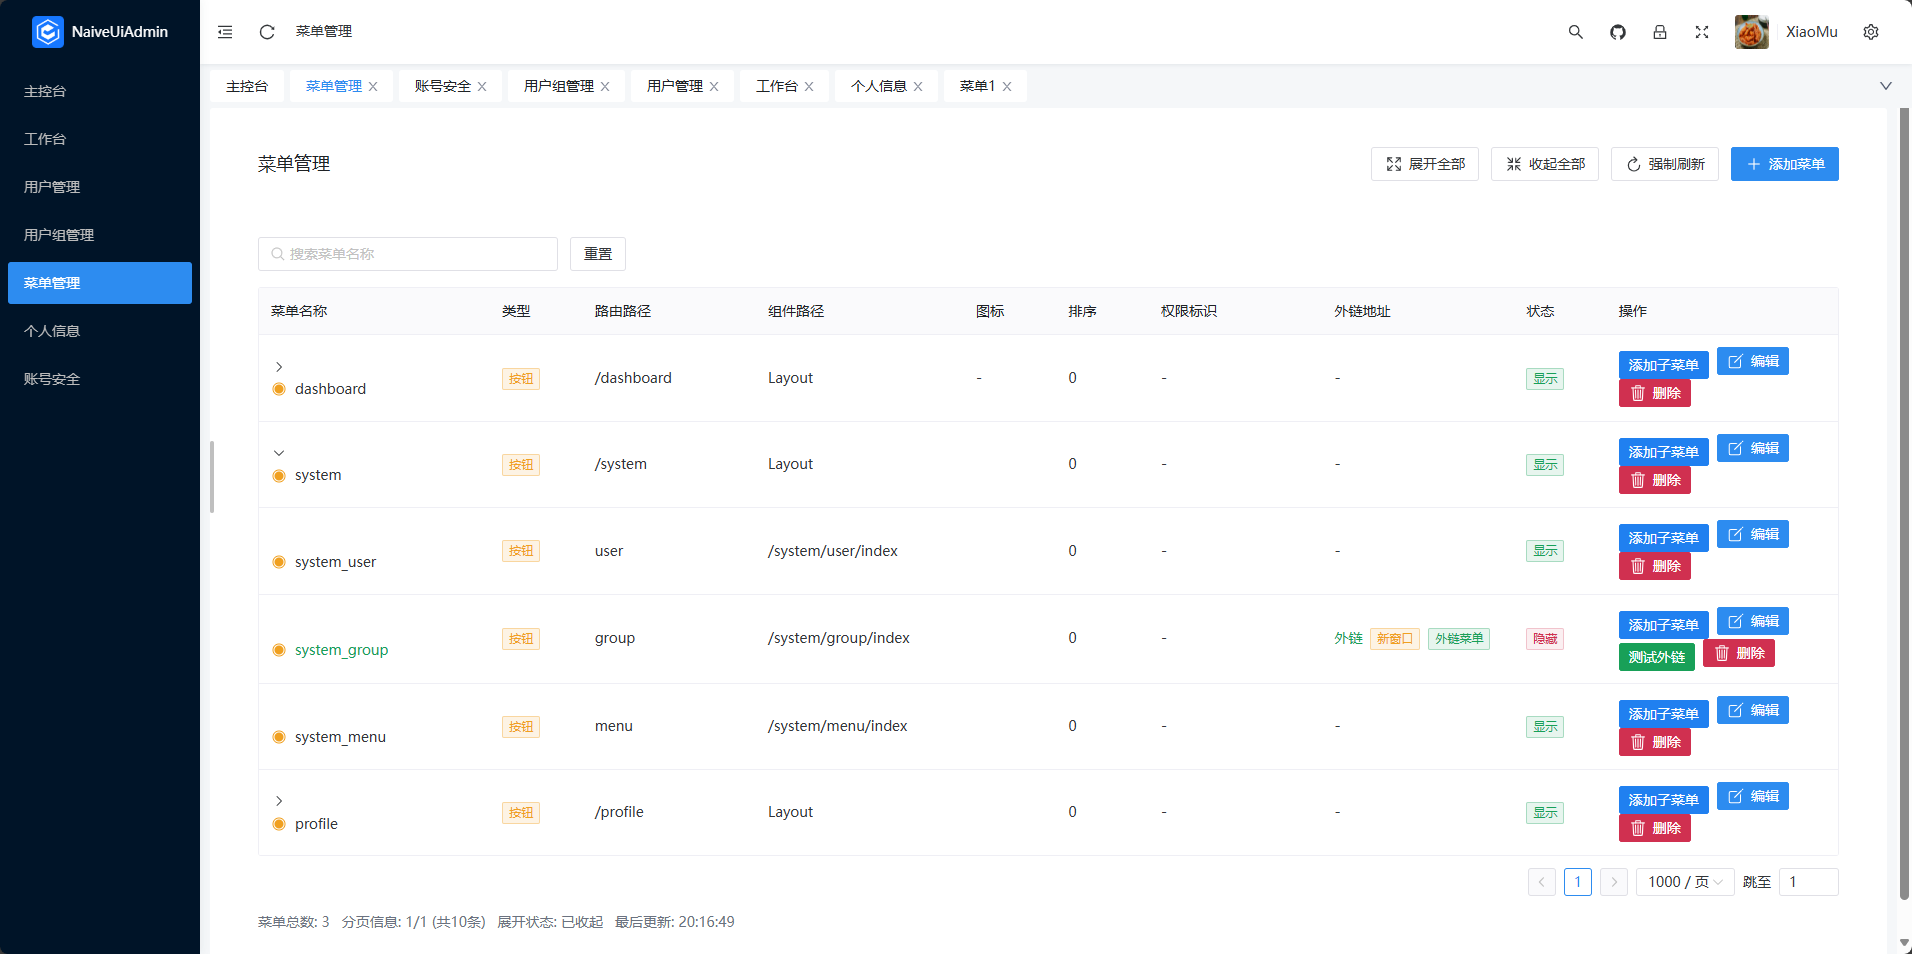1912x954 pixels.
Task: Click the lock screen icon
Action: coord(1660,31)
